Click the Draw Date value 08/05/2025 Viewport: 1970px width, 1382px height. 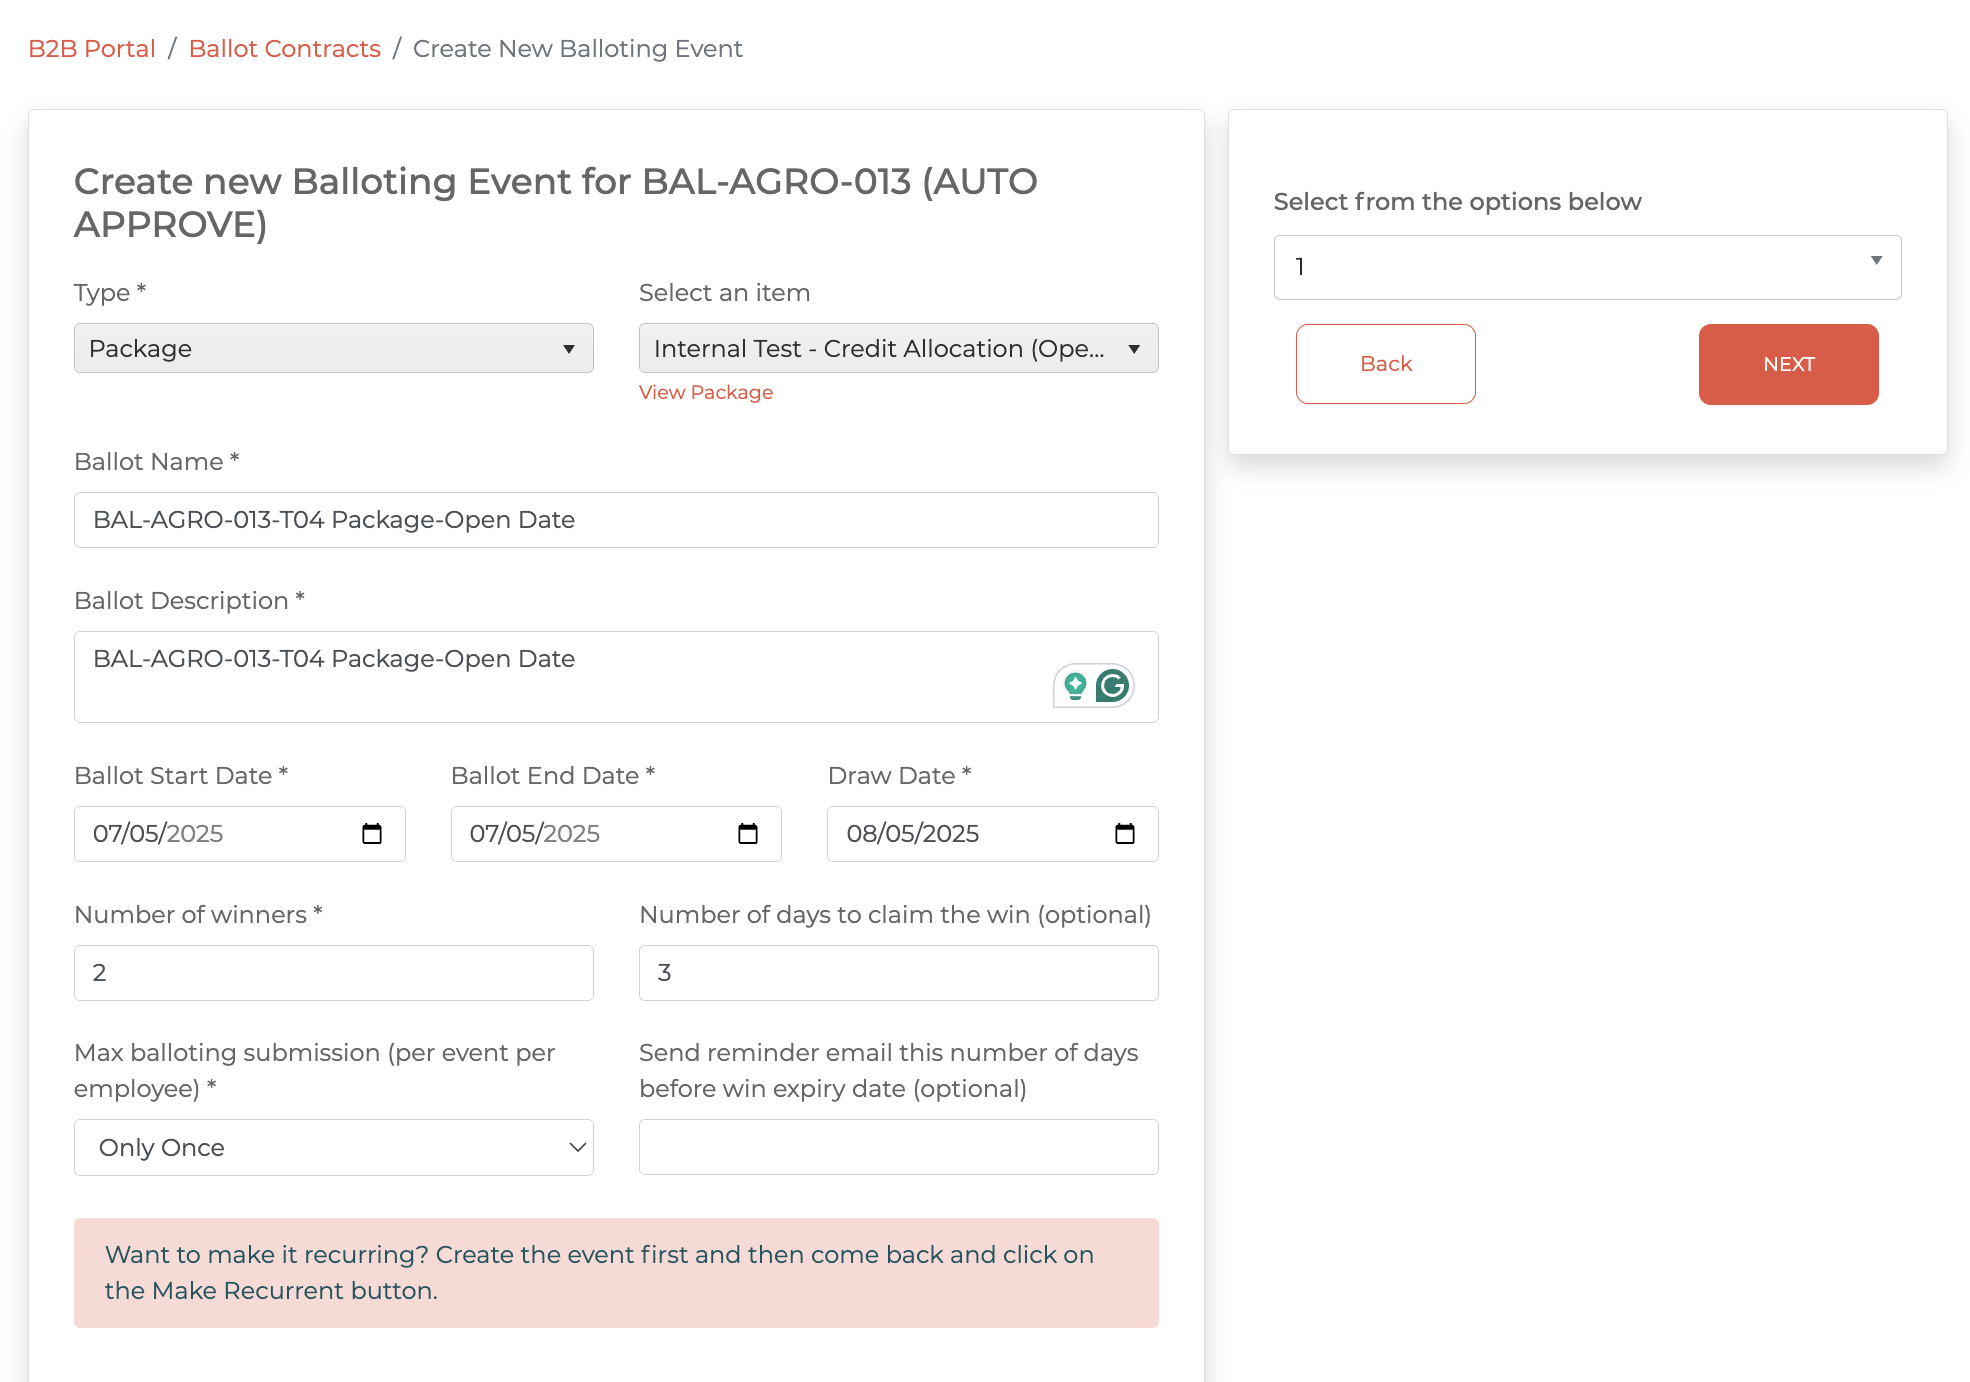(912, 834)
